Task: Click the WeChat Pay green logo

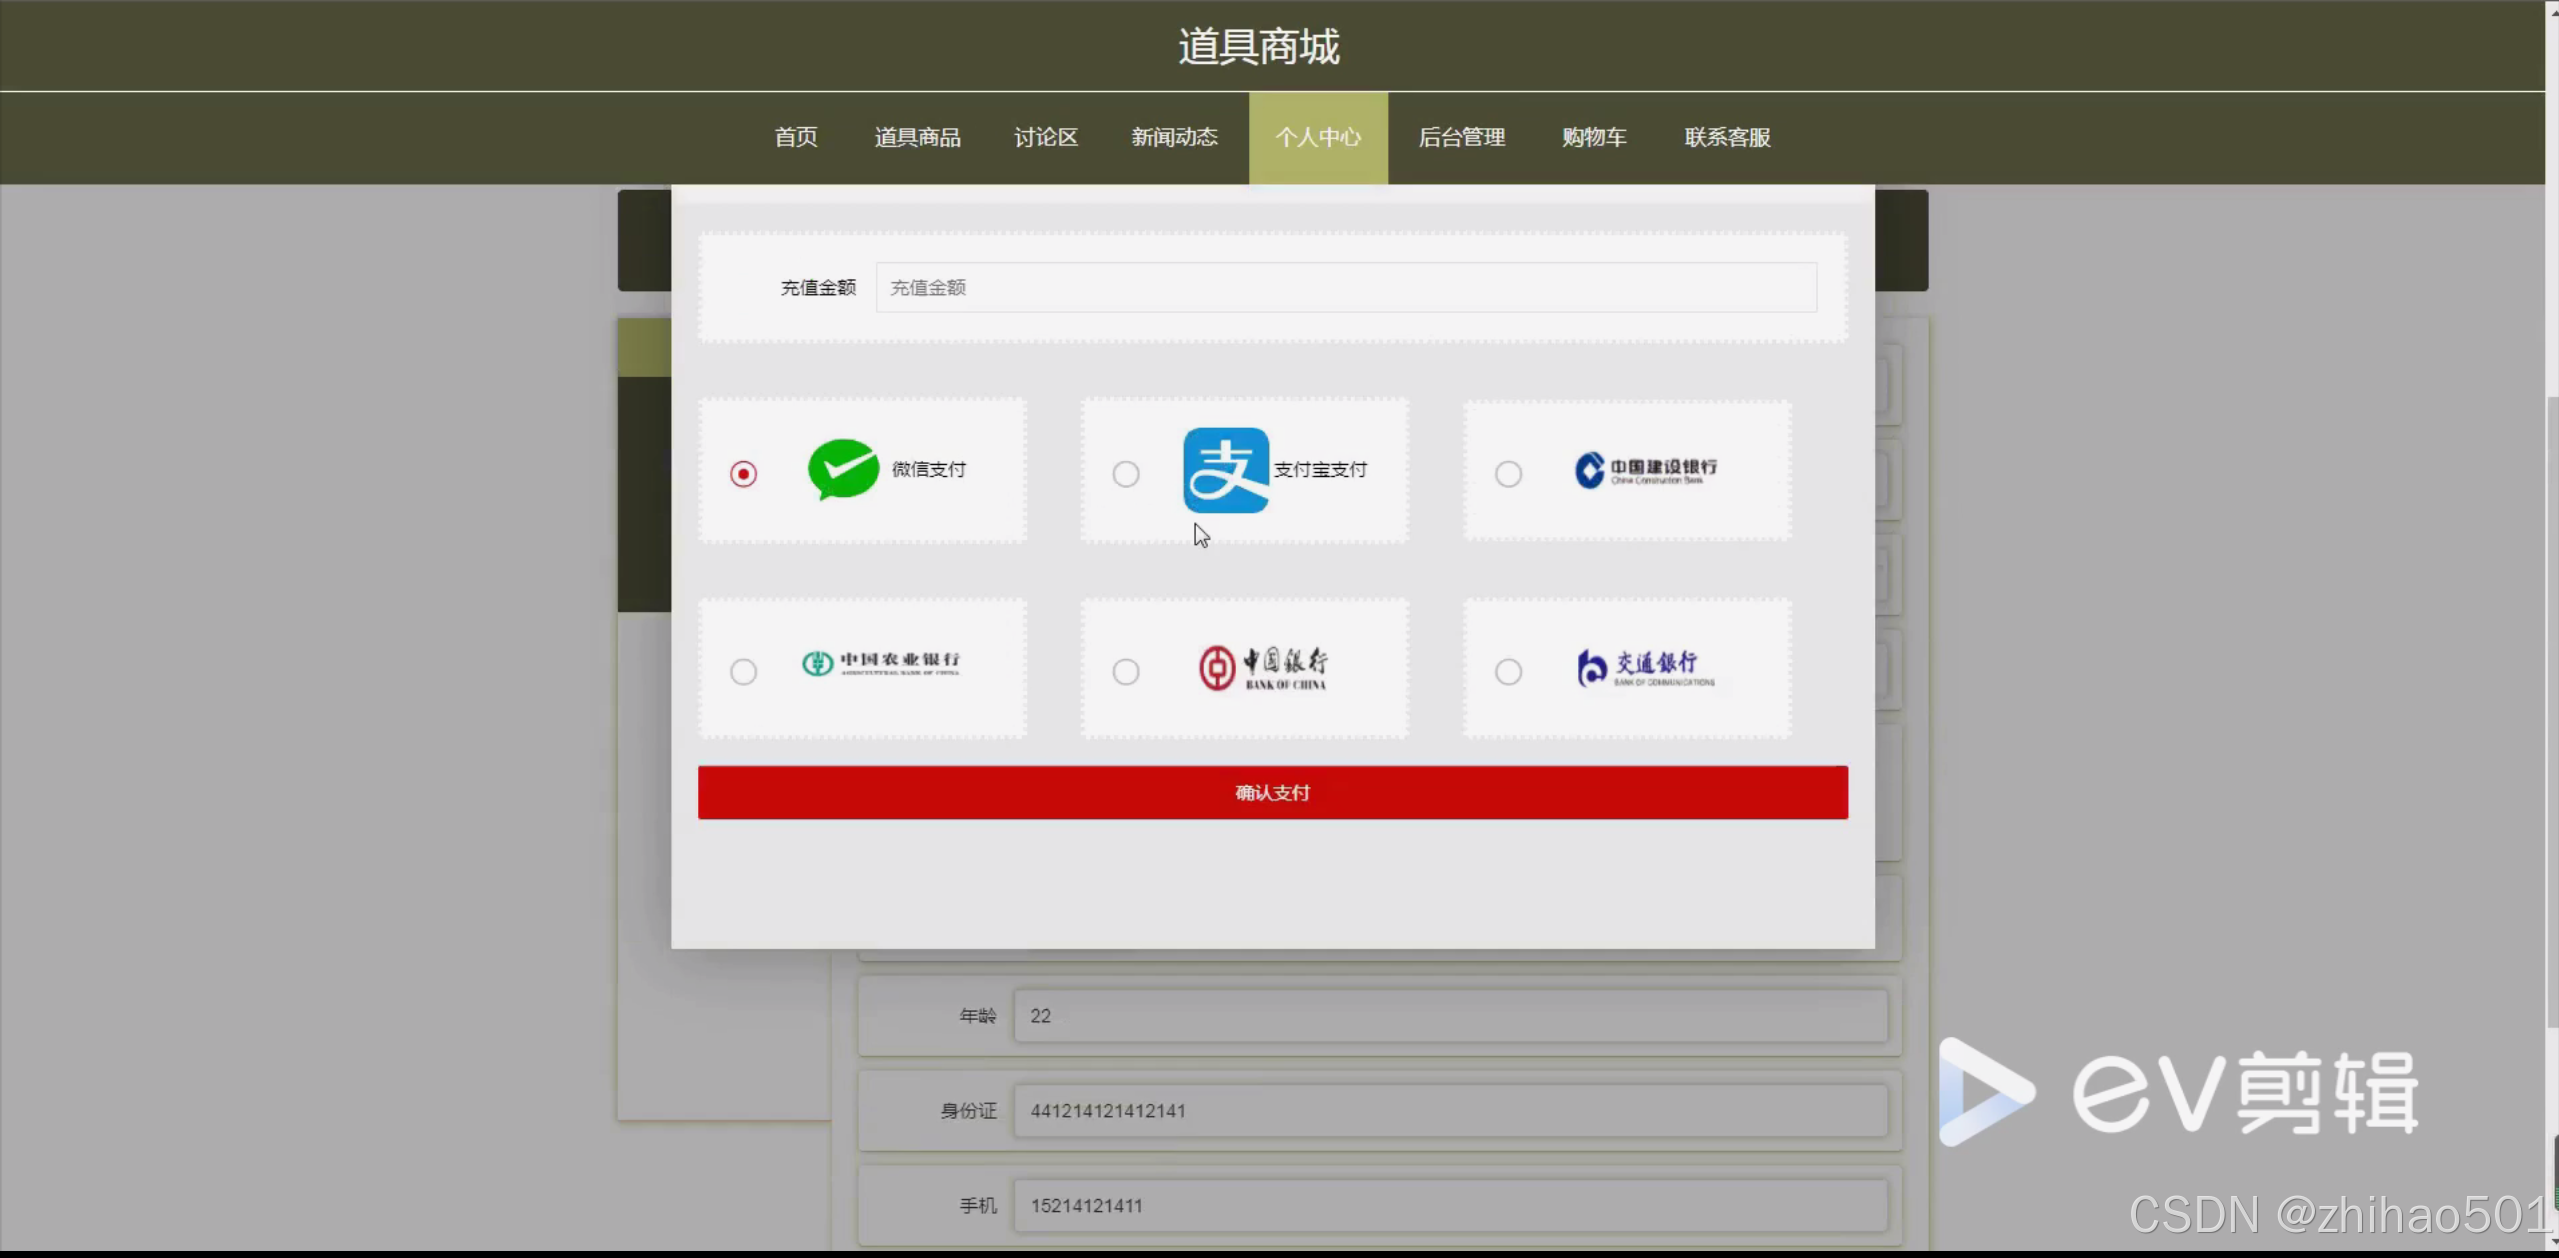Action: [843, 468]
